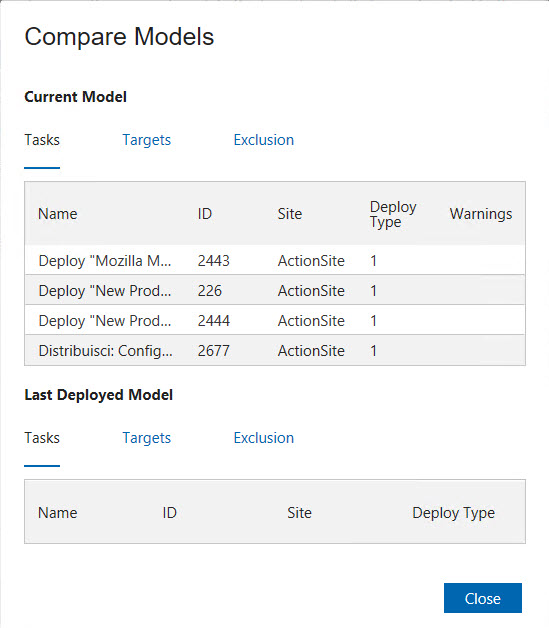Click Deploy Type header in Current Model table
Viewport: 549px width, 628px height.
(x=393, y=214)
